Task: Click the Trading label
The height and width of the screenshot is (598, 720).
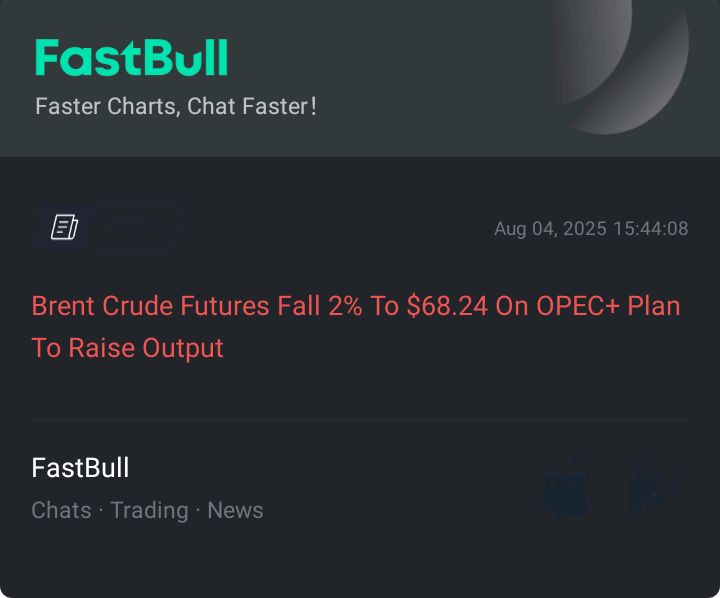Action: [150, 510]
